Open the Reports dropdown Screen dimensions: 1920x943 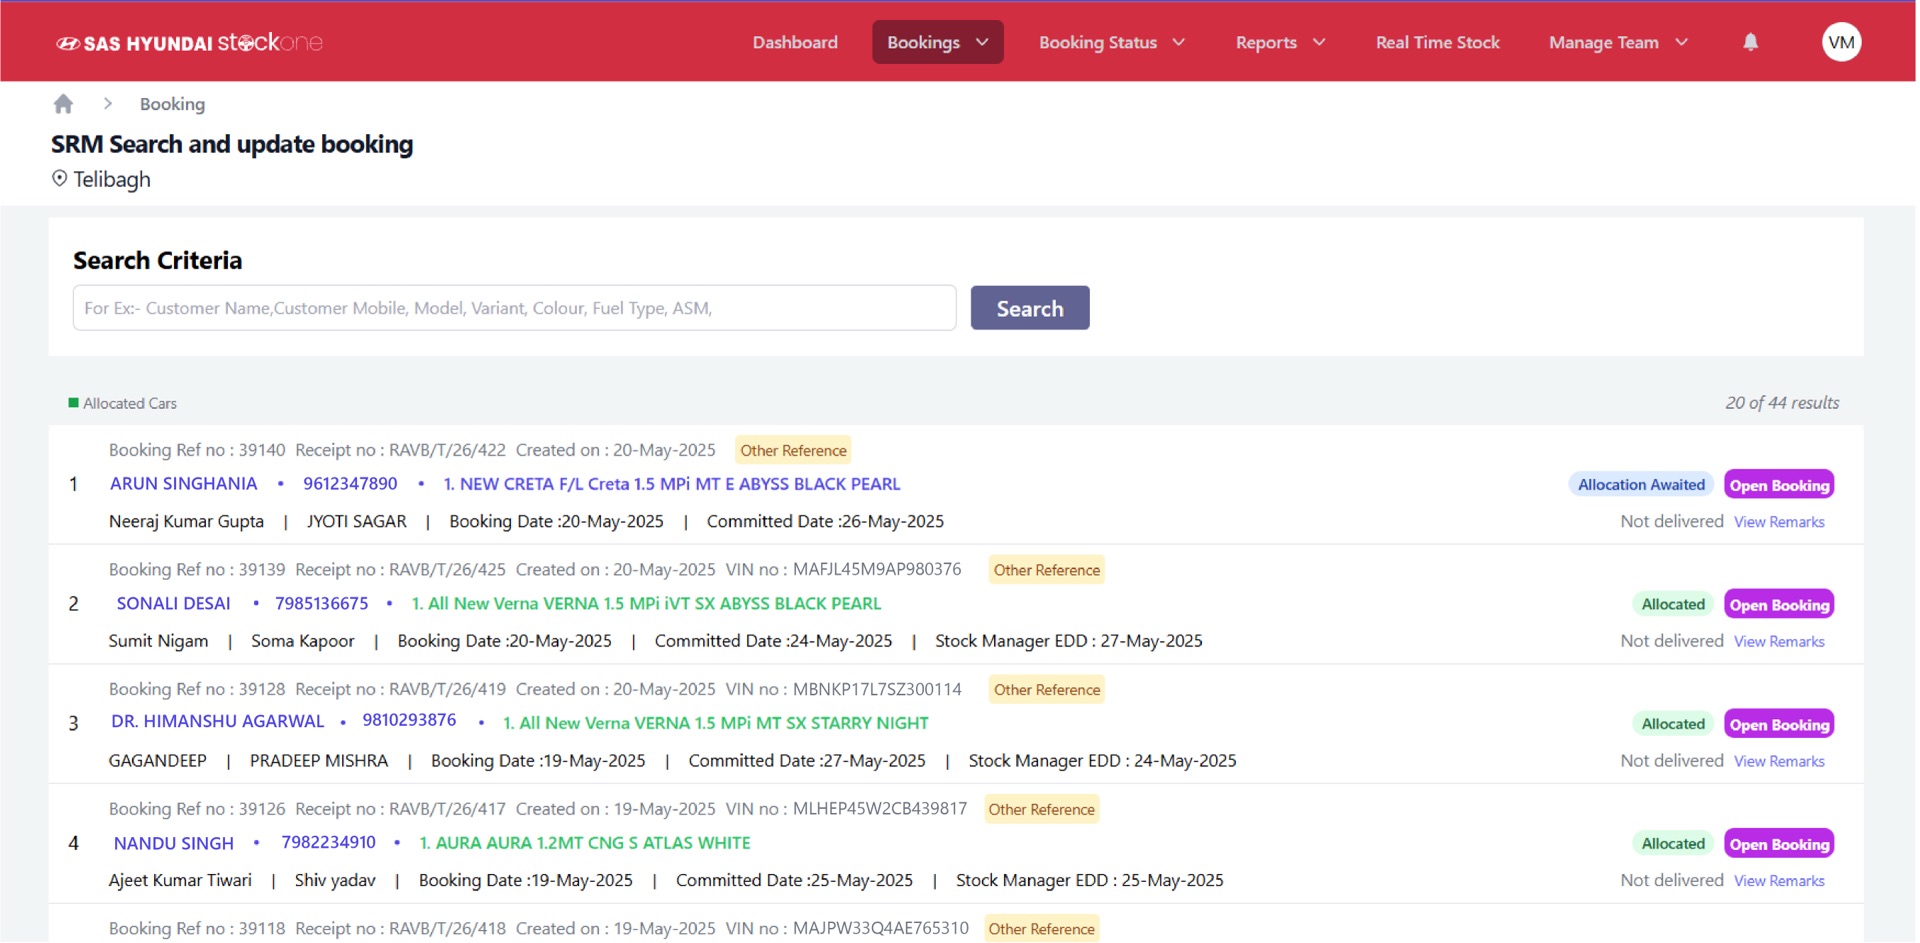tap(1280, 42)
